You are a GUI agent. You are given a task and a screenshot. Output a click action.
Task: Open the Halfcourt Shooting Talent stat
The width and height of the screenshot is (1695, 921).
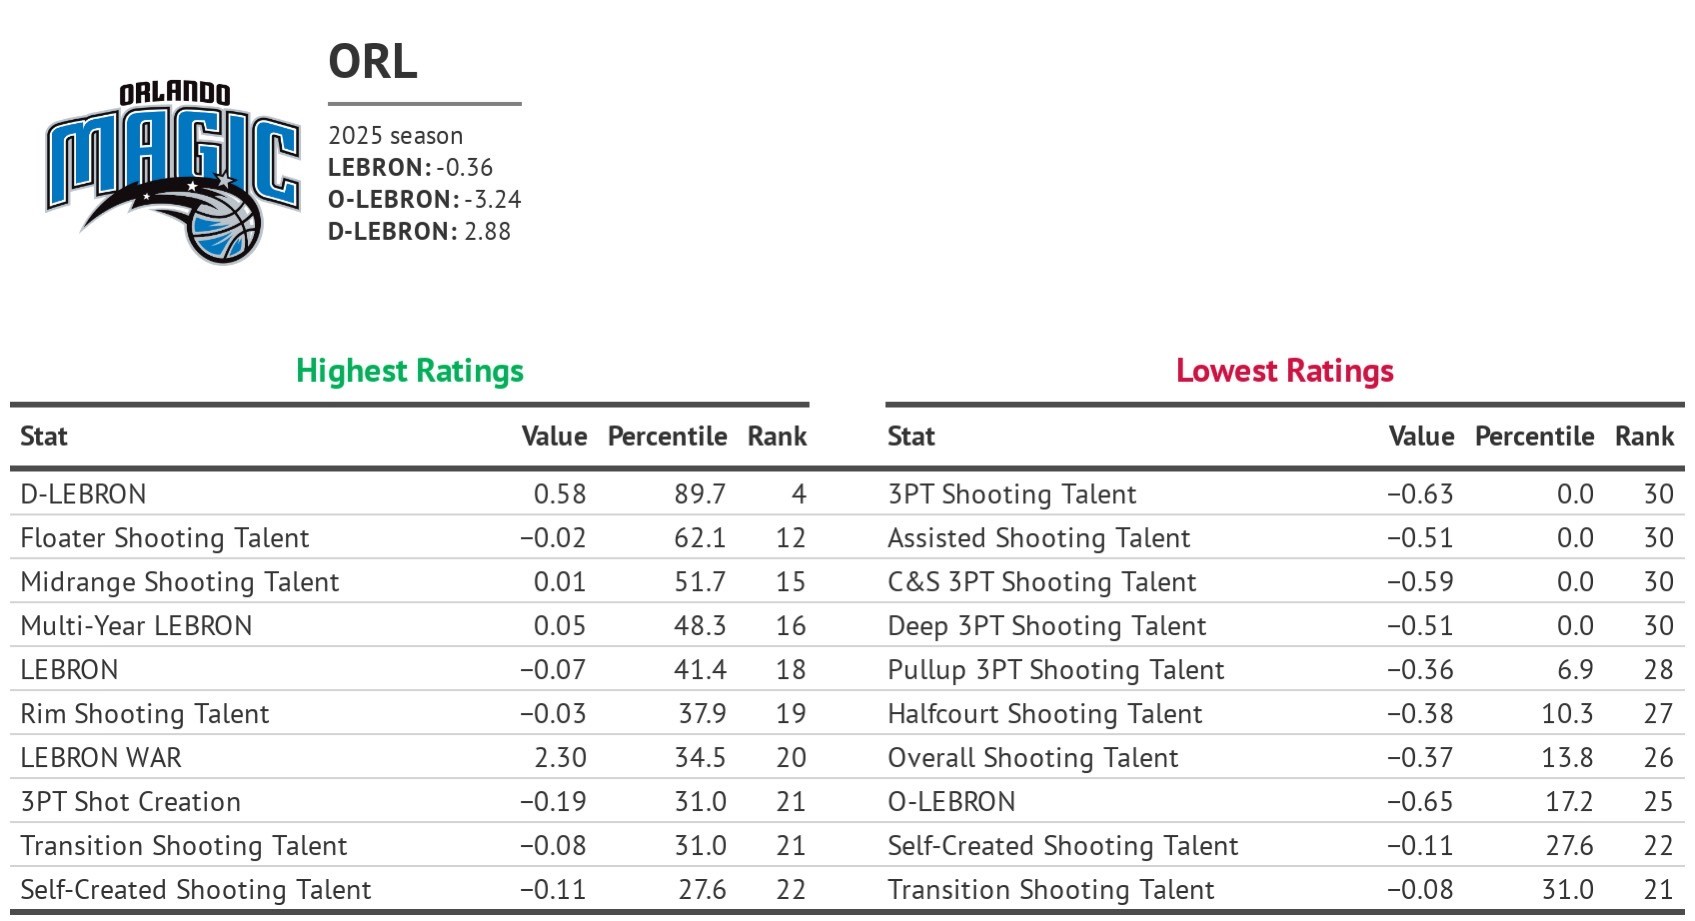click(x=1045, y=714)
